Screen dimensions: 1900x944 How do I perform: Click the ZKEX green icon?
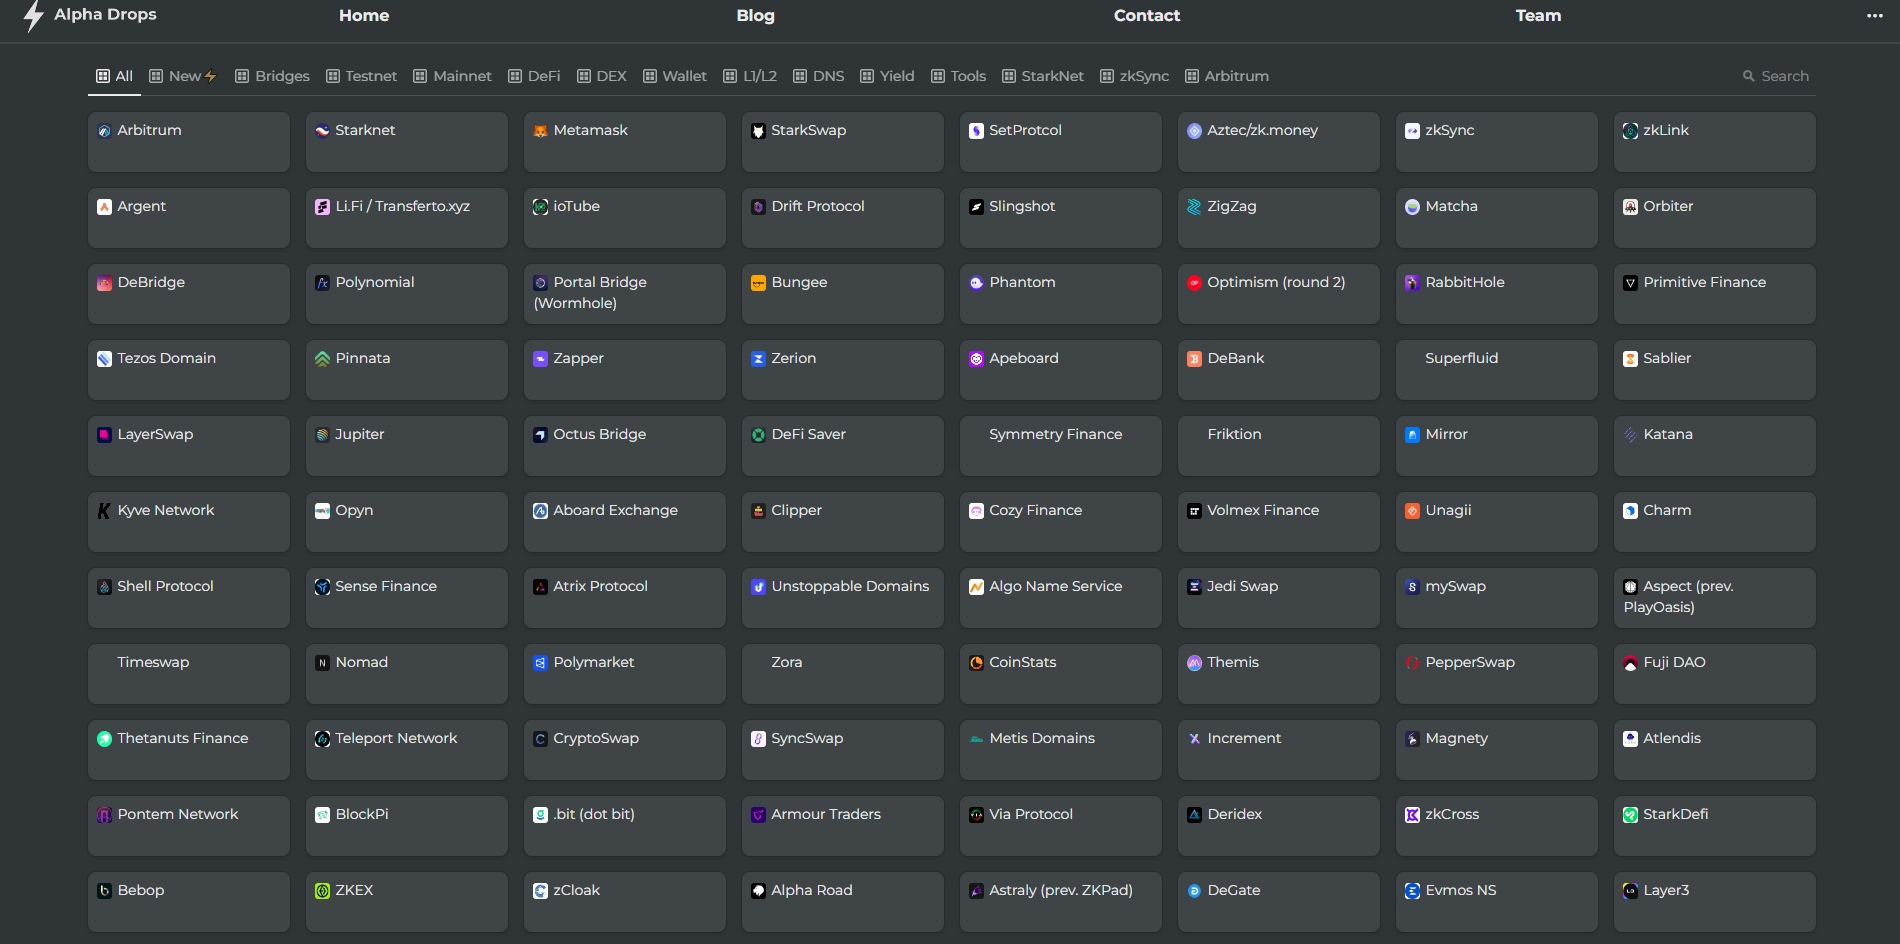(x=322, y=891)
